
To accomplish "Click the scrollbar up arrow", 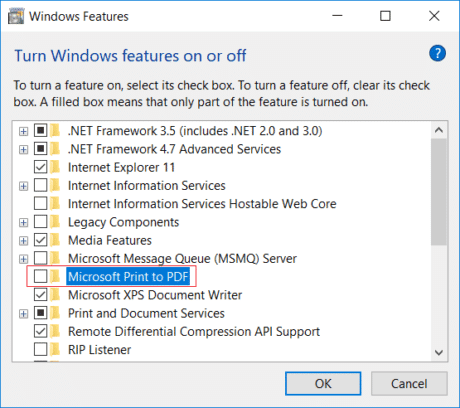I will click(439, 130).
